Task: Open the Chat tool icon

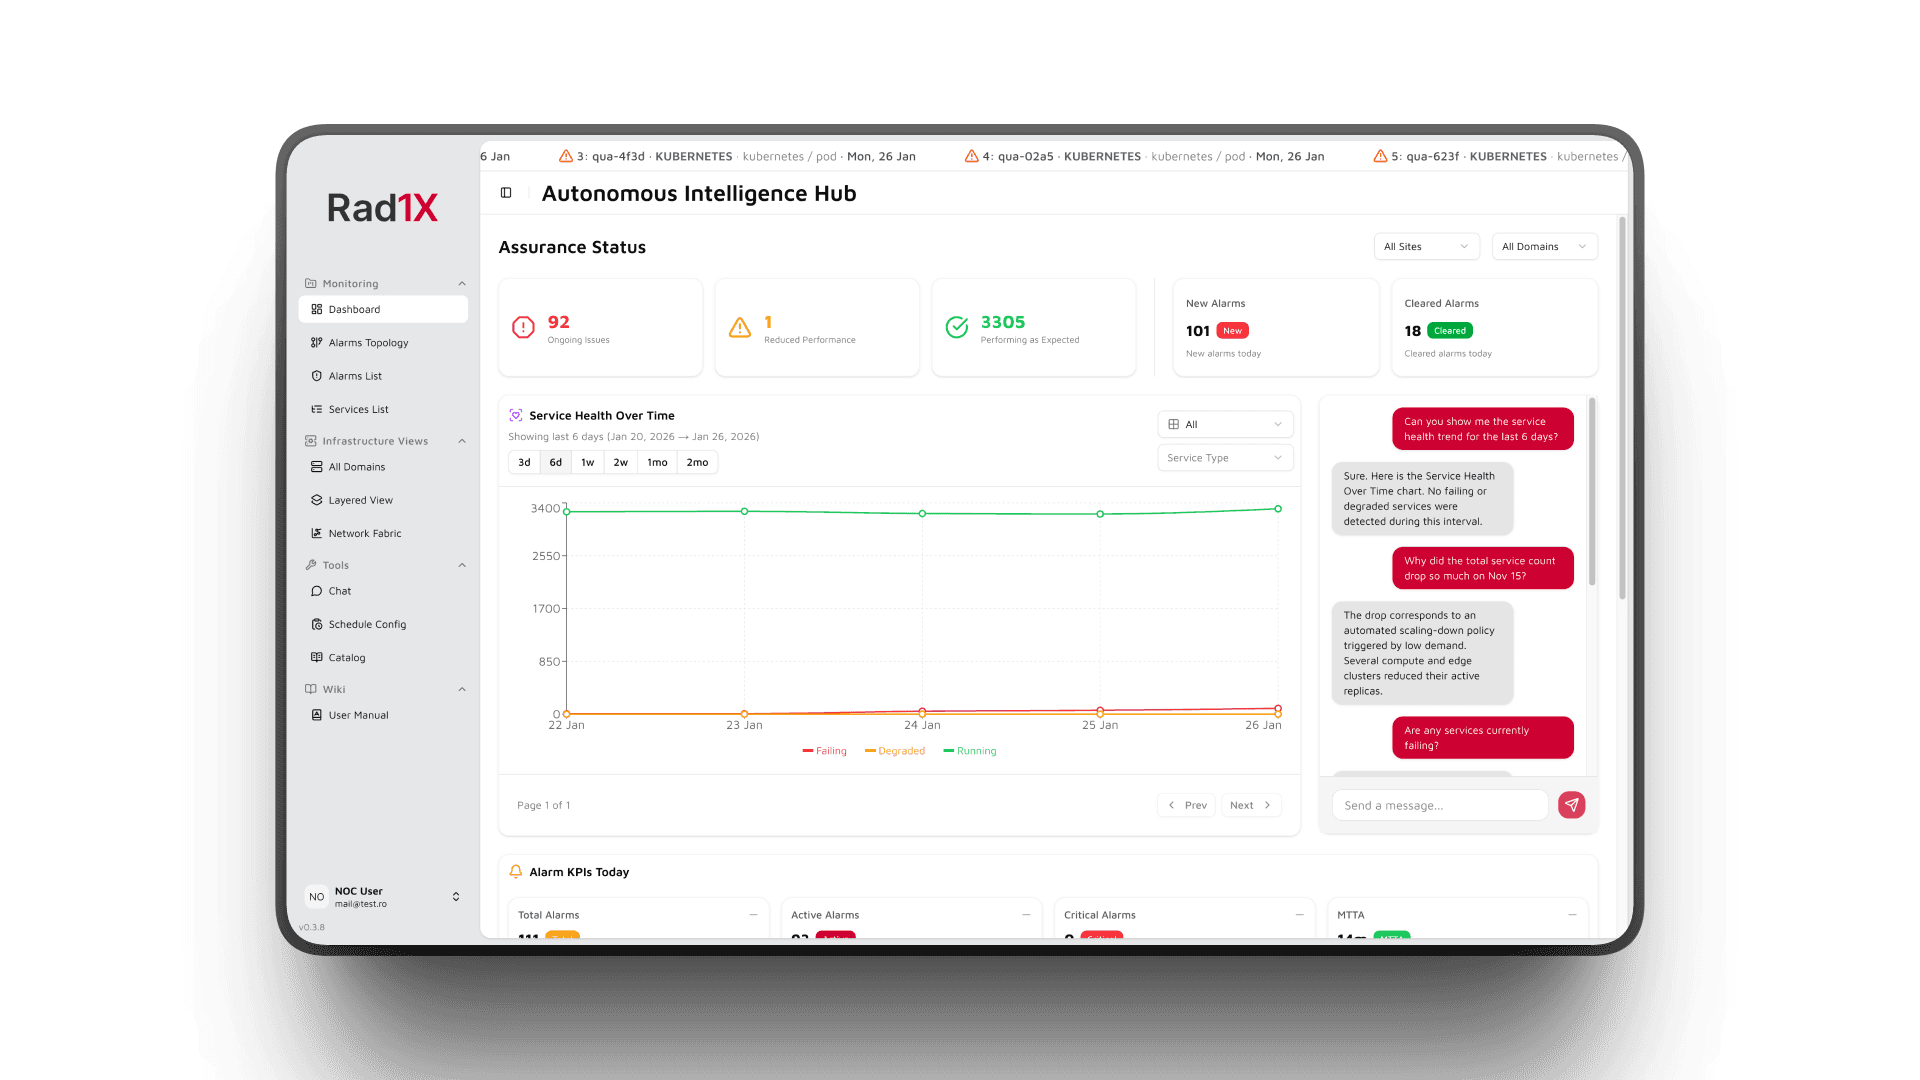Action: [316, 591]
